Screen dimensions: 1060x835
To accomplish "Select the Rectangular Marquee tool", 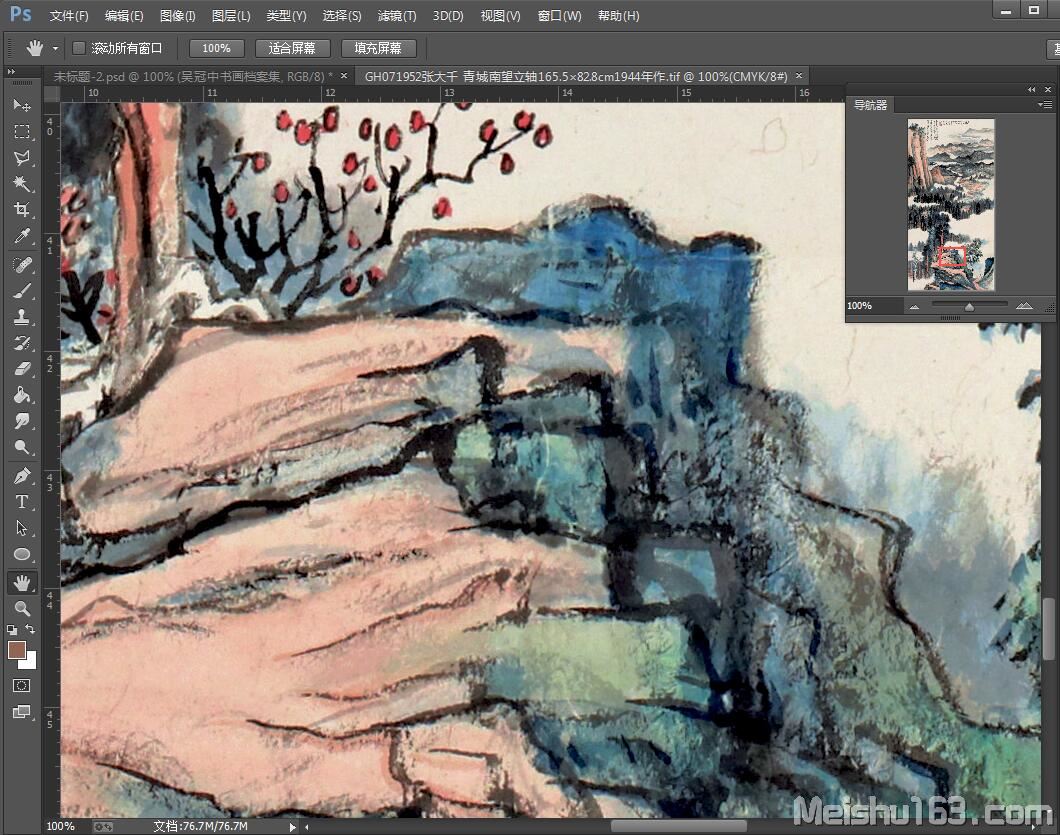I will (22, 131).
